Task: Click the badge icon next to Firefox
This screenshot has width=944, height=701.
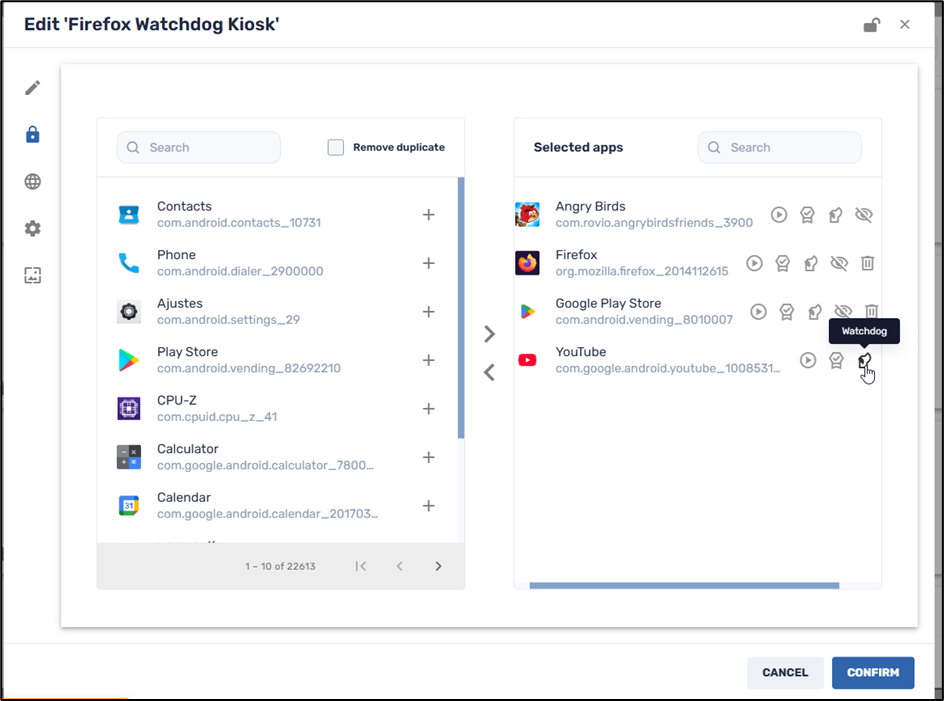Action: (x=783, y=263)
